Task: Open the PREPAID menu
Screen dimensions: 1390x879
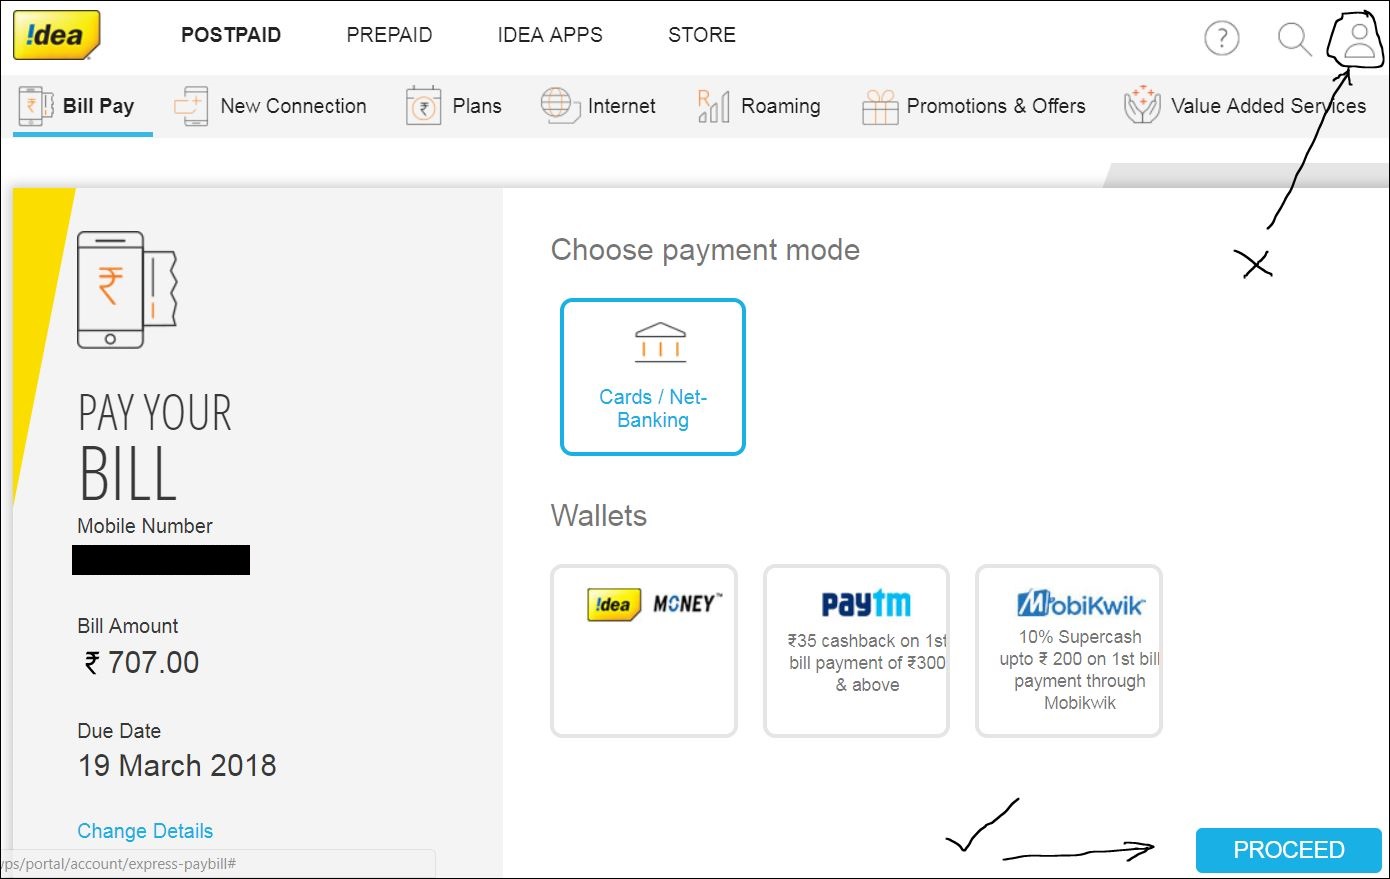Action: pos(389,35)
